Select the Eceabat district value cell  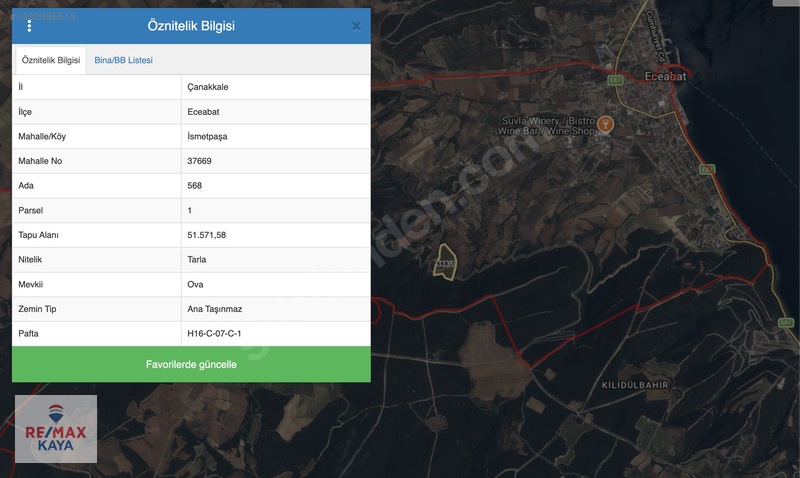[276, 112]
